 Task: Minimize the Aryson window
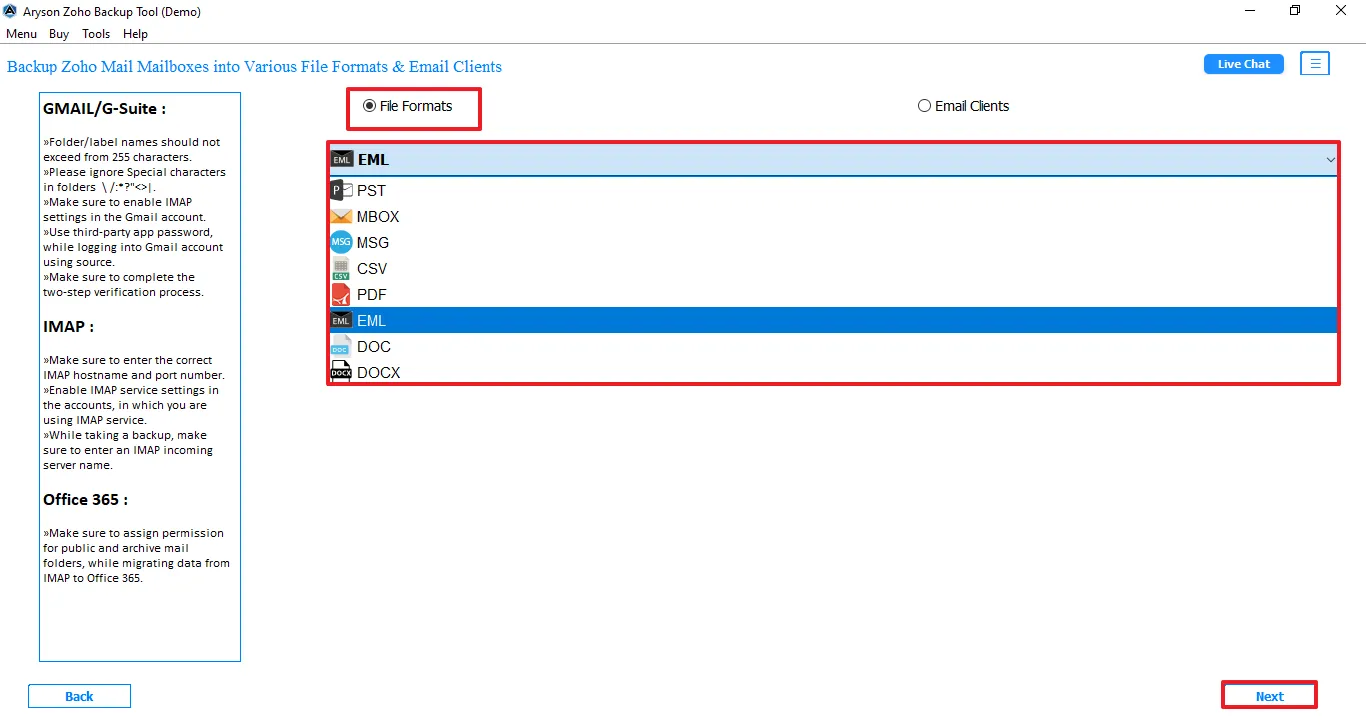pyautogui.click(x=1250, y=11)
